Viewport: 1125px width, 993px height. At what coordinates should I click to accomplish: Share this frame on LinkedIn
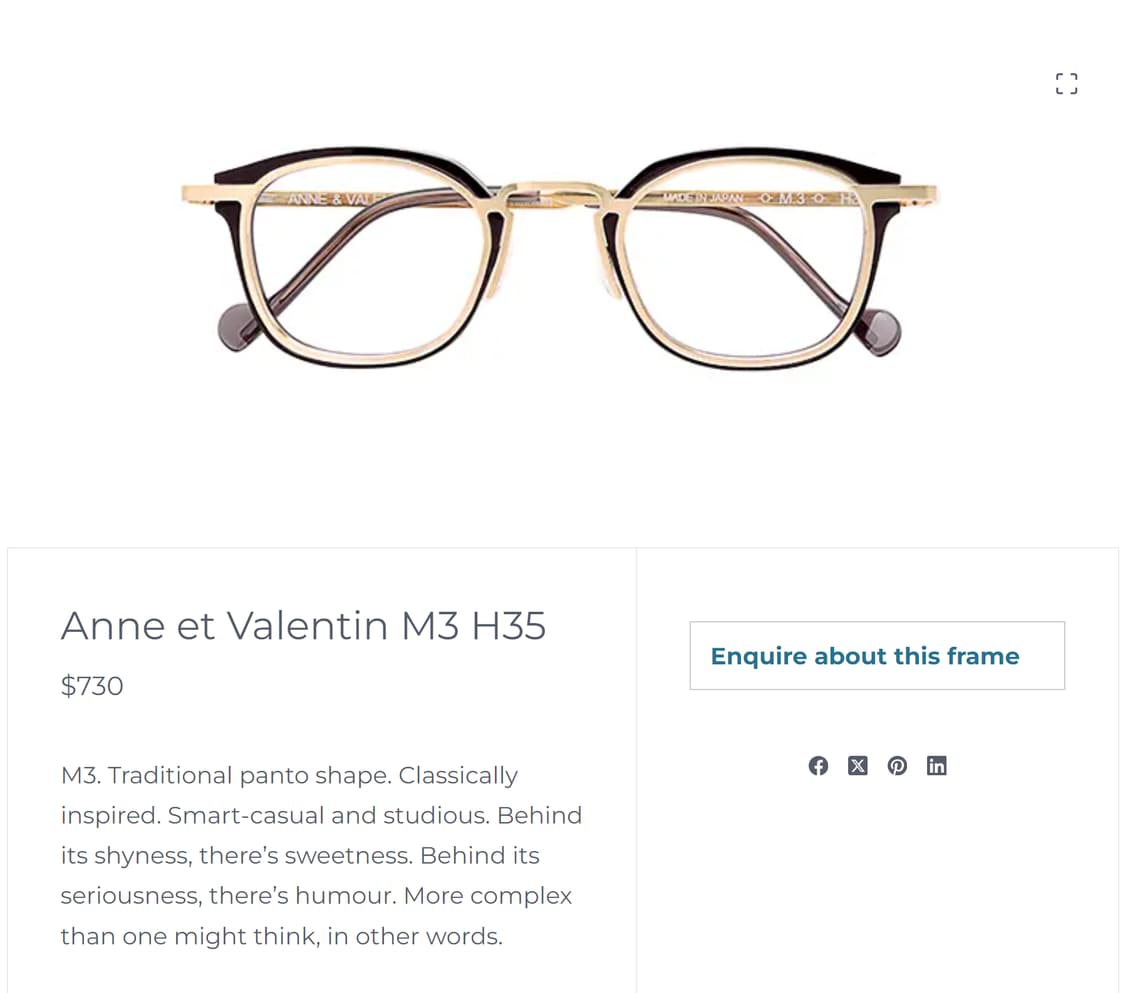(936, 766)
